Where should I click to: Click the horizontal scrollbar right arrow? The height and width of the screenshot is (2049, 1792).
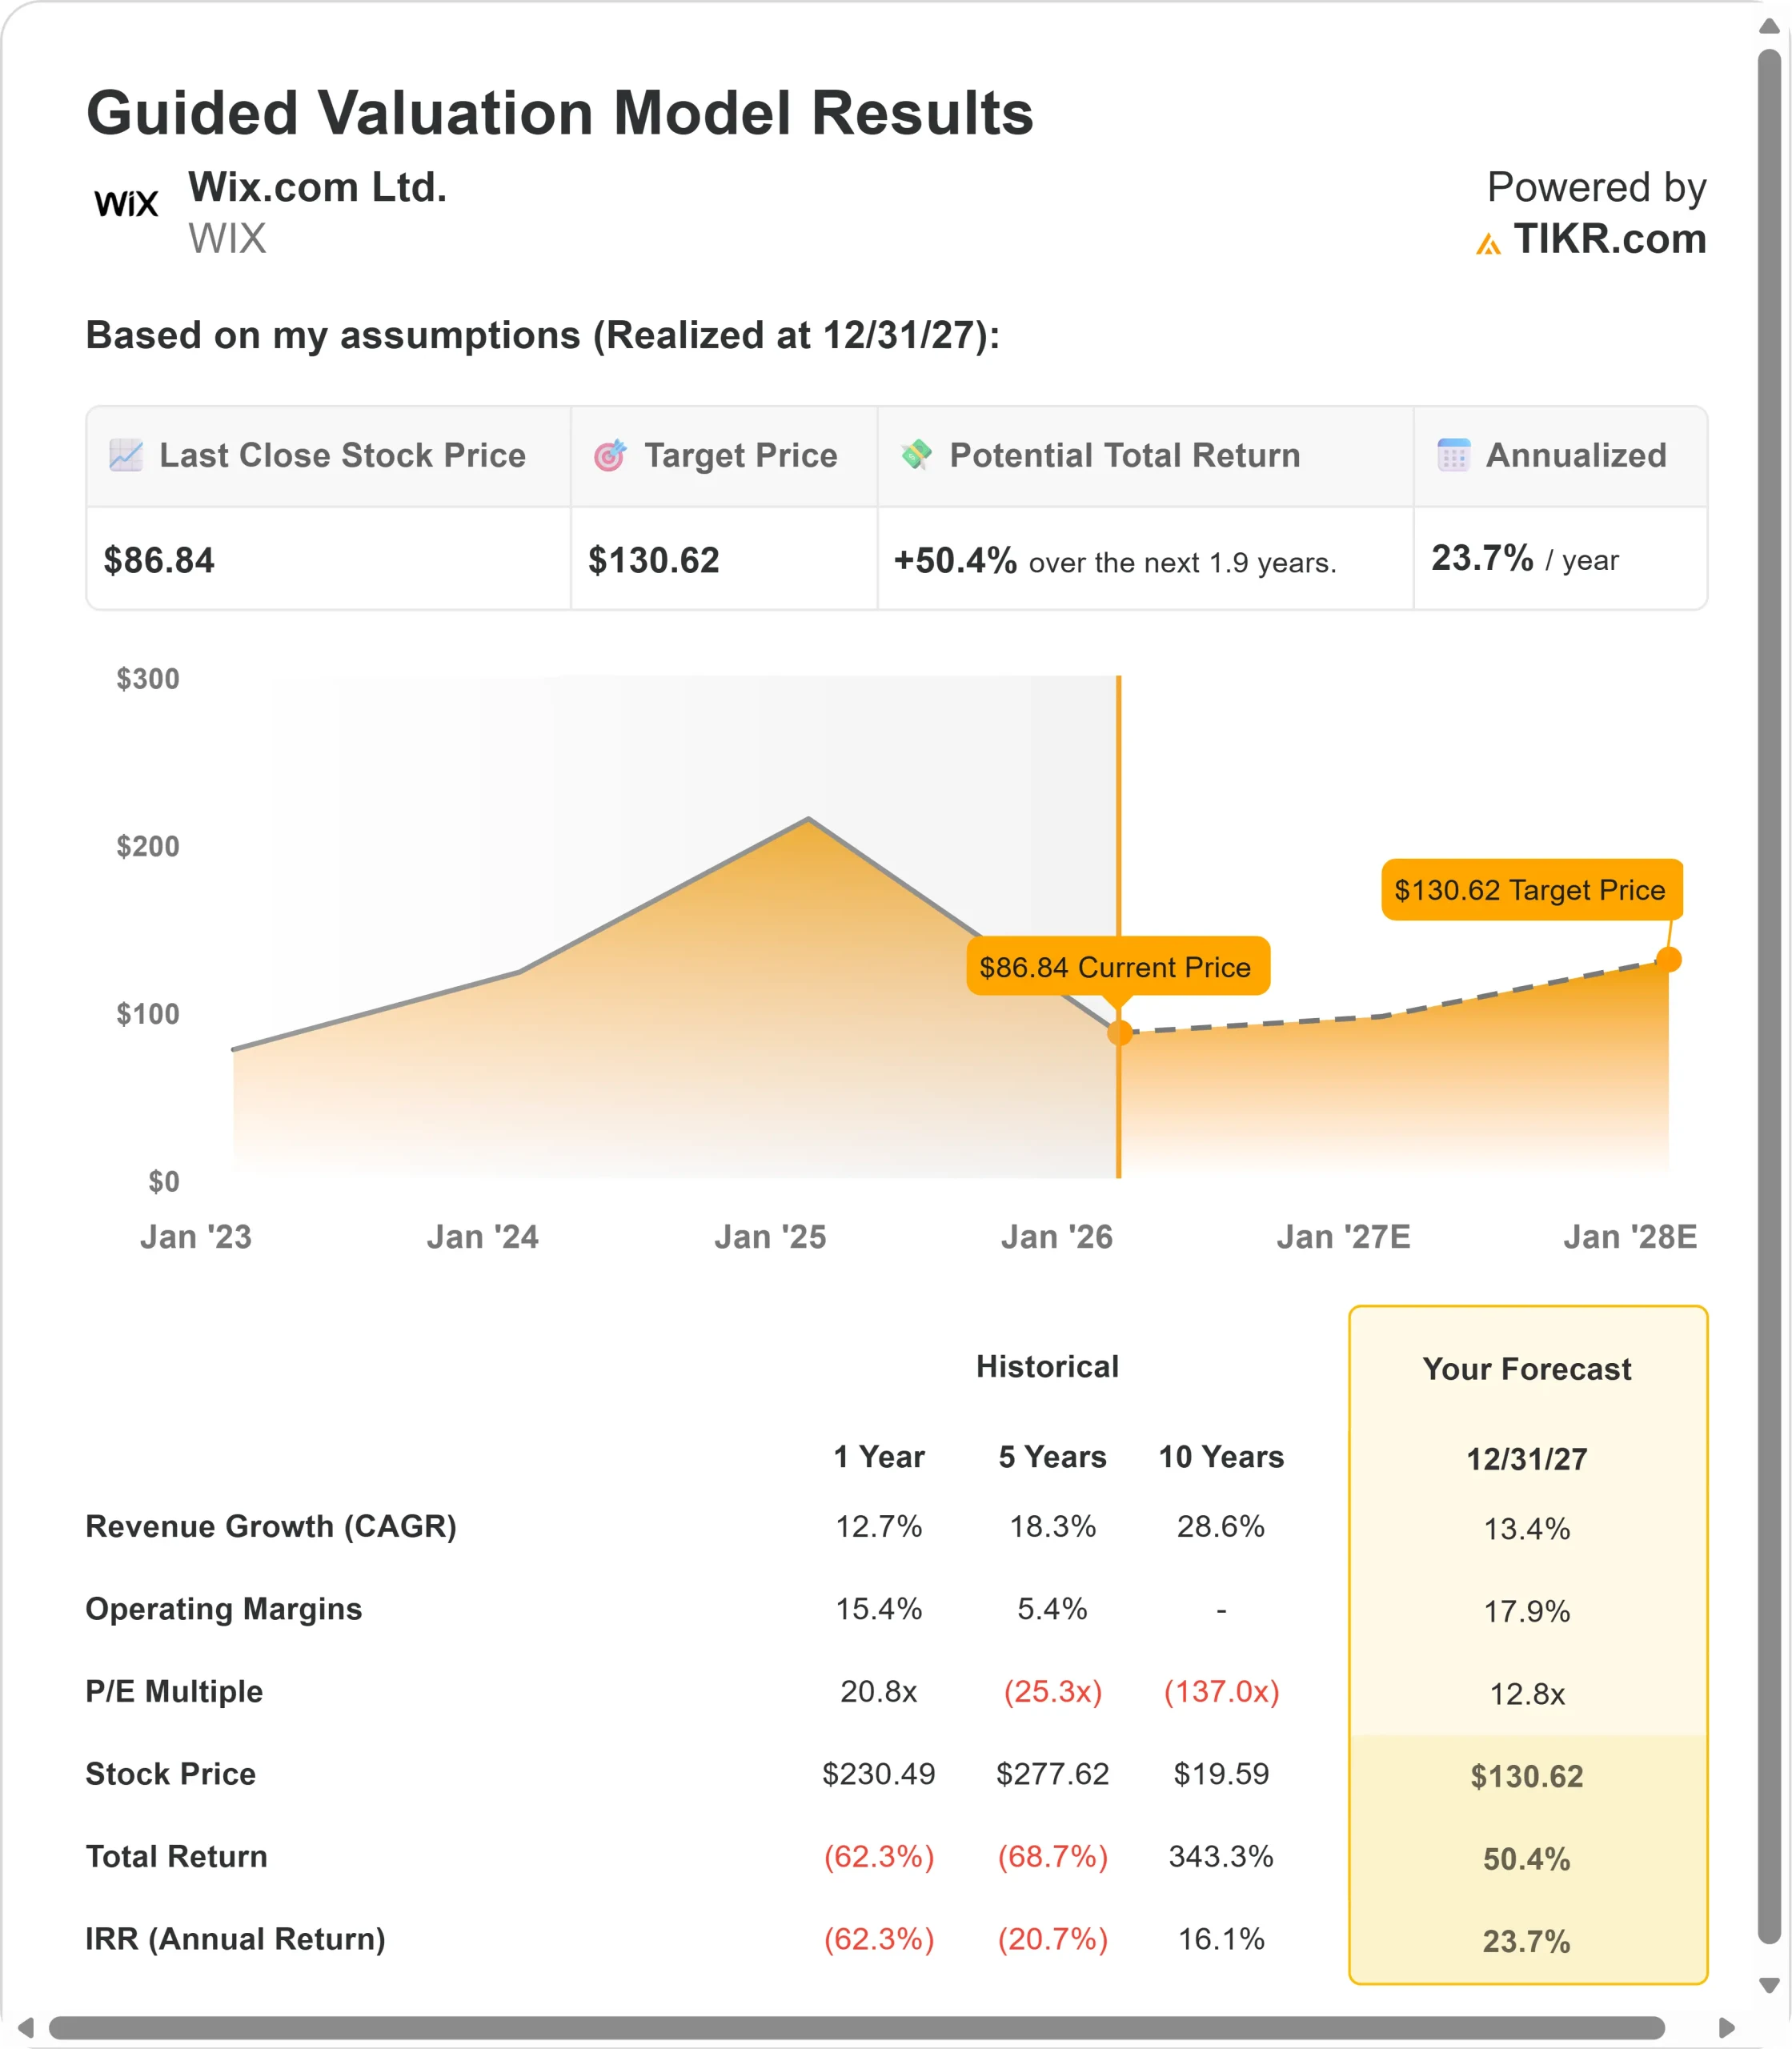[1726, 2027]
